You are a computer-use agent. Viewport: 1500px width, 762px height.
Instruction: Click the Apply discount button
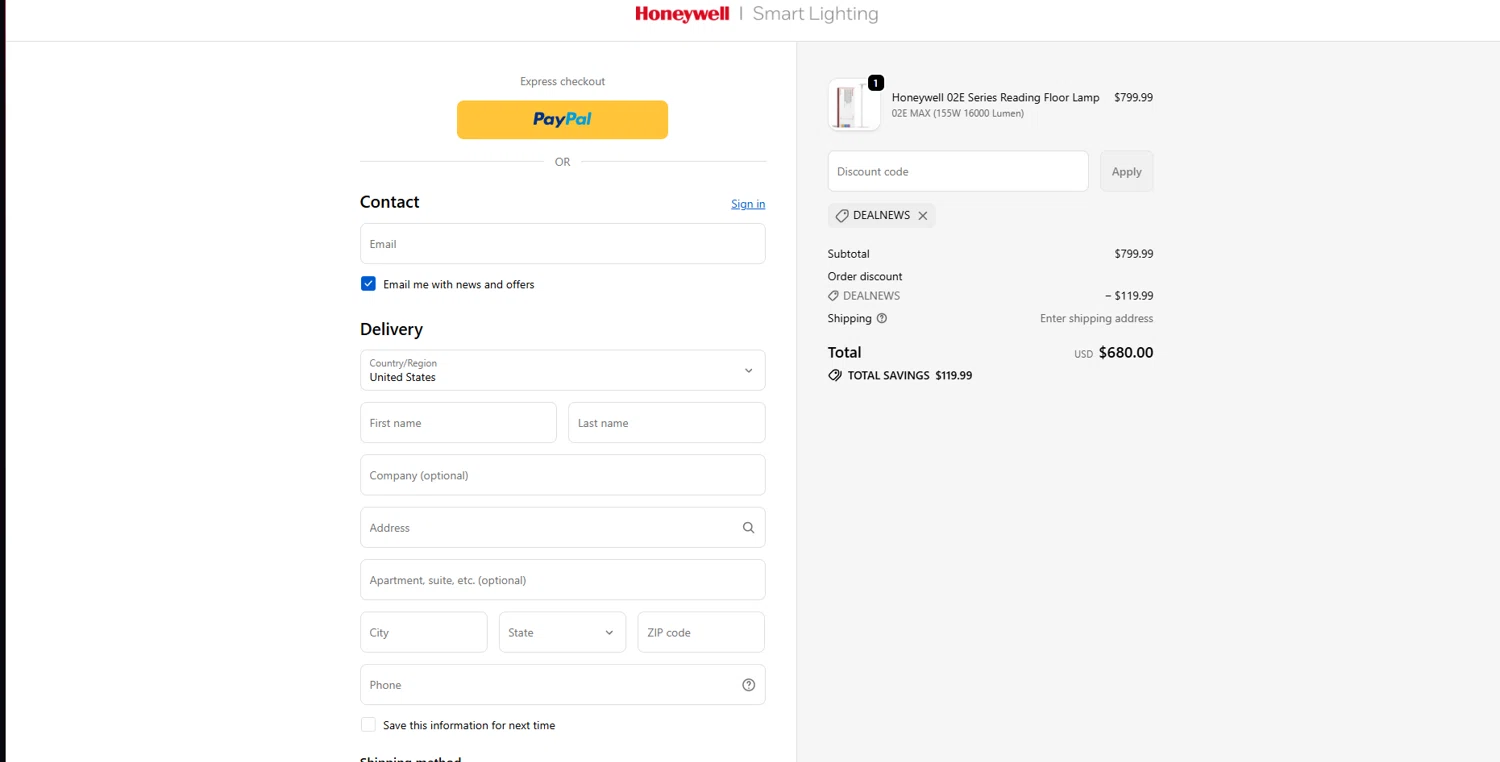(x=1127, y=171)
